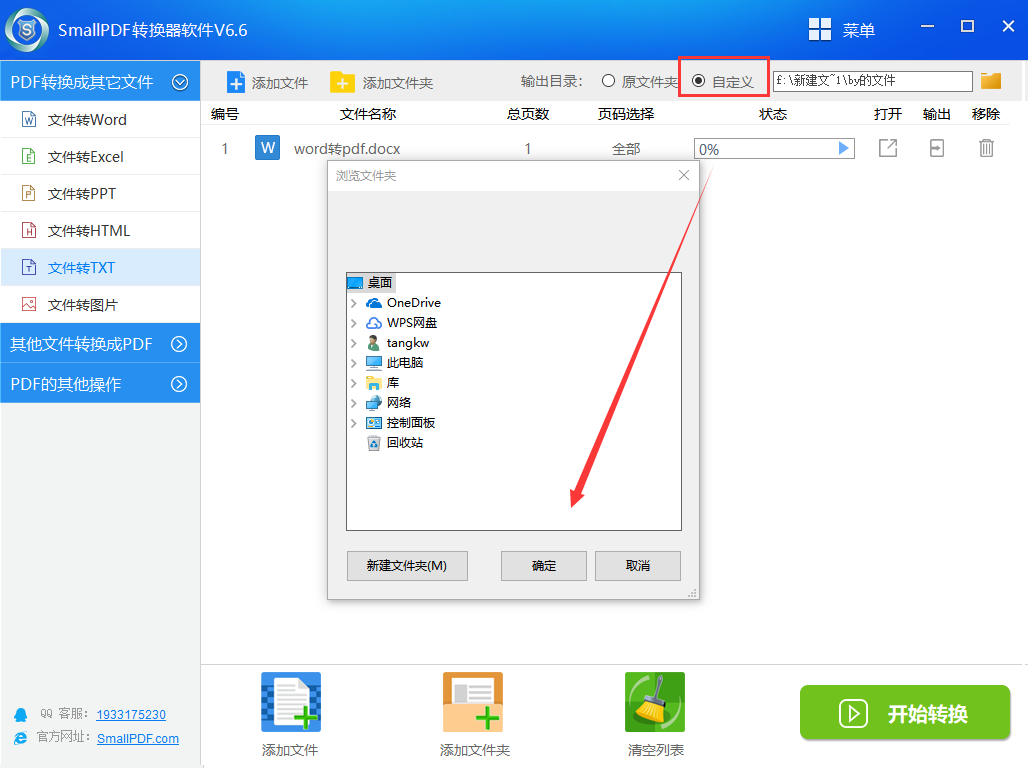This screenshot has height=768, width=1028.
Task: Click the 文件转TXT sidebar icon
Action: click(29, 267)
